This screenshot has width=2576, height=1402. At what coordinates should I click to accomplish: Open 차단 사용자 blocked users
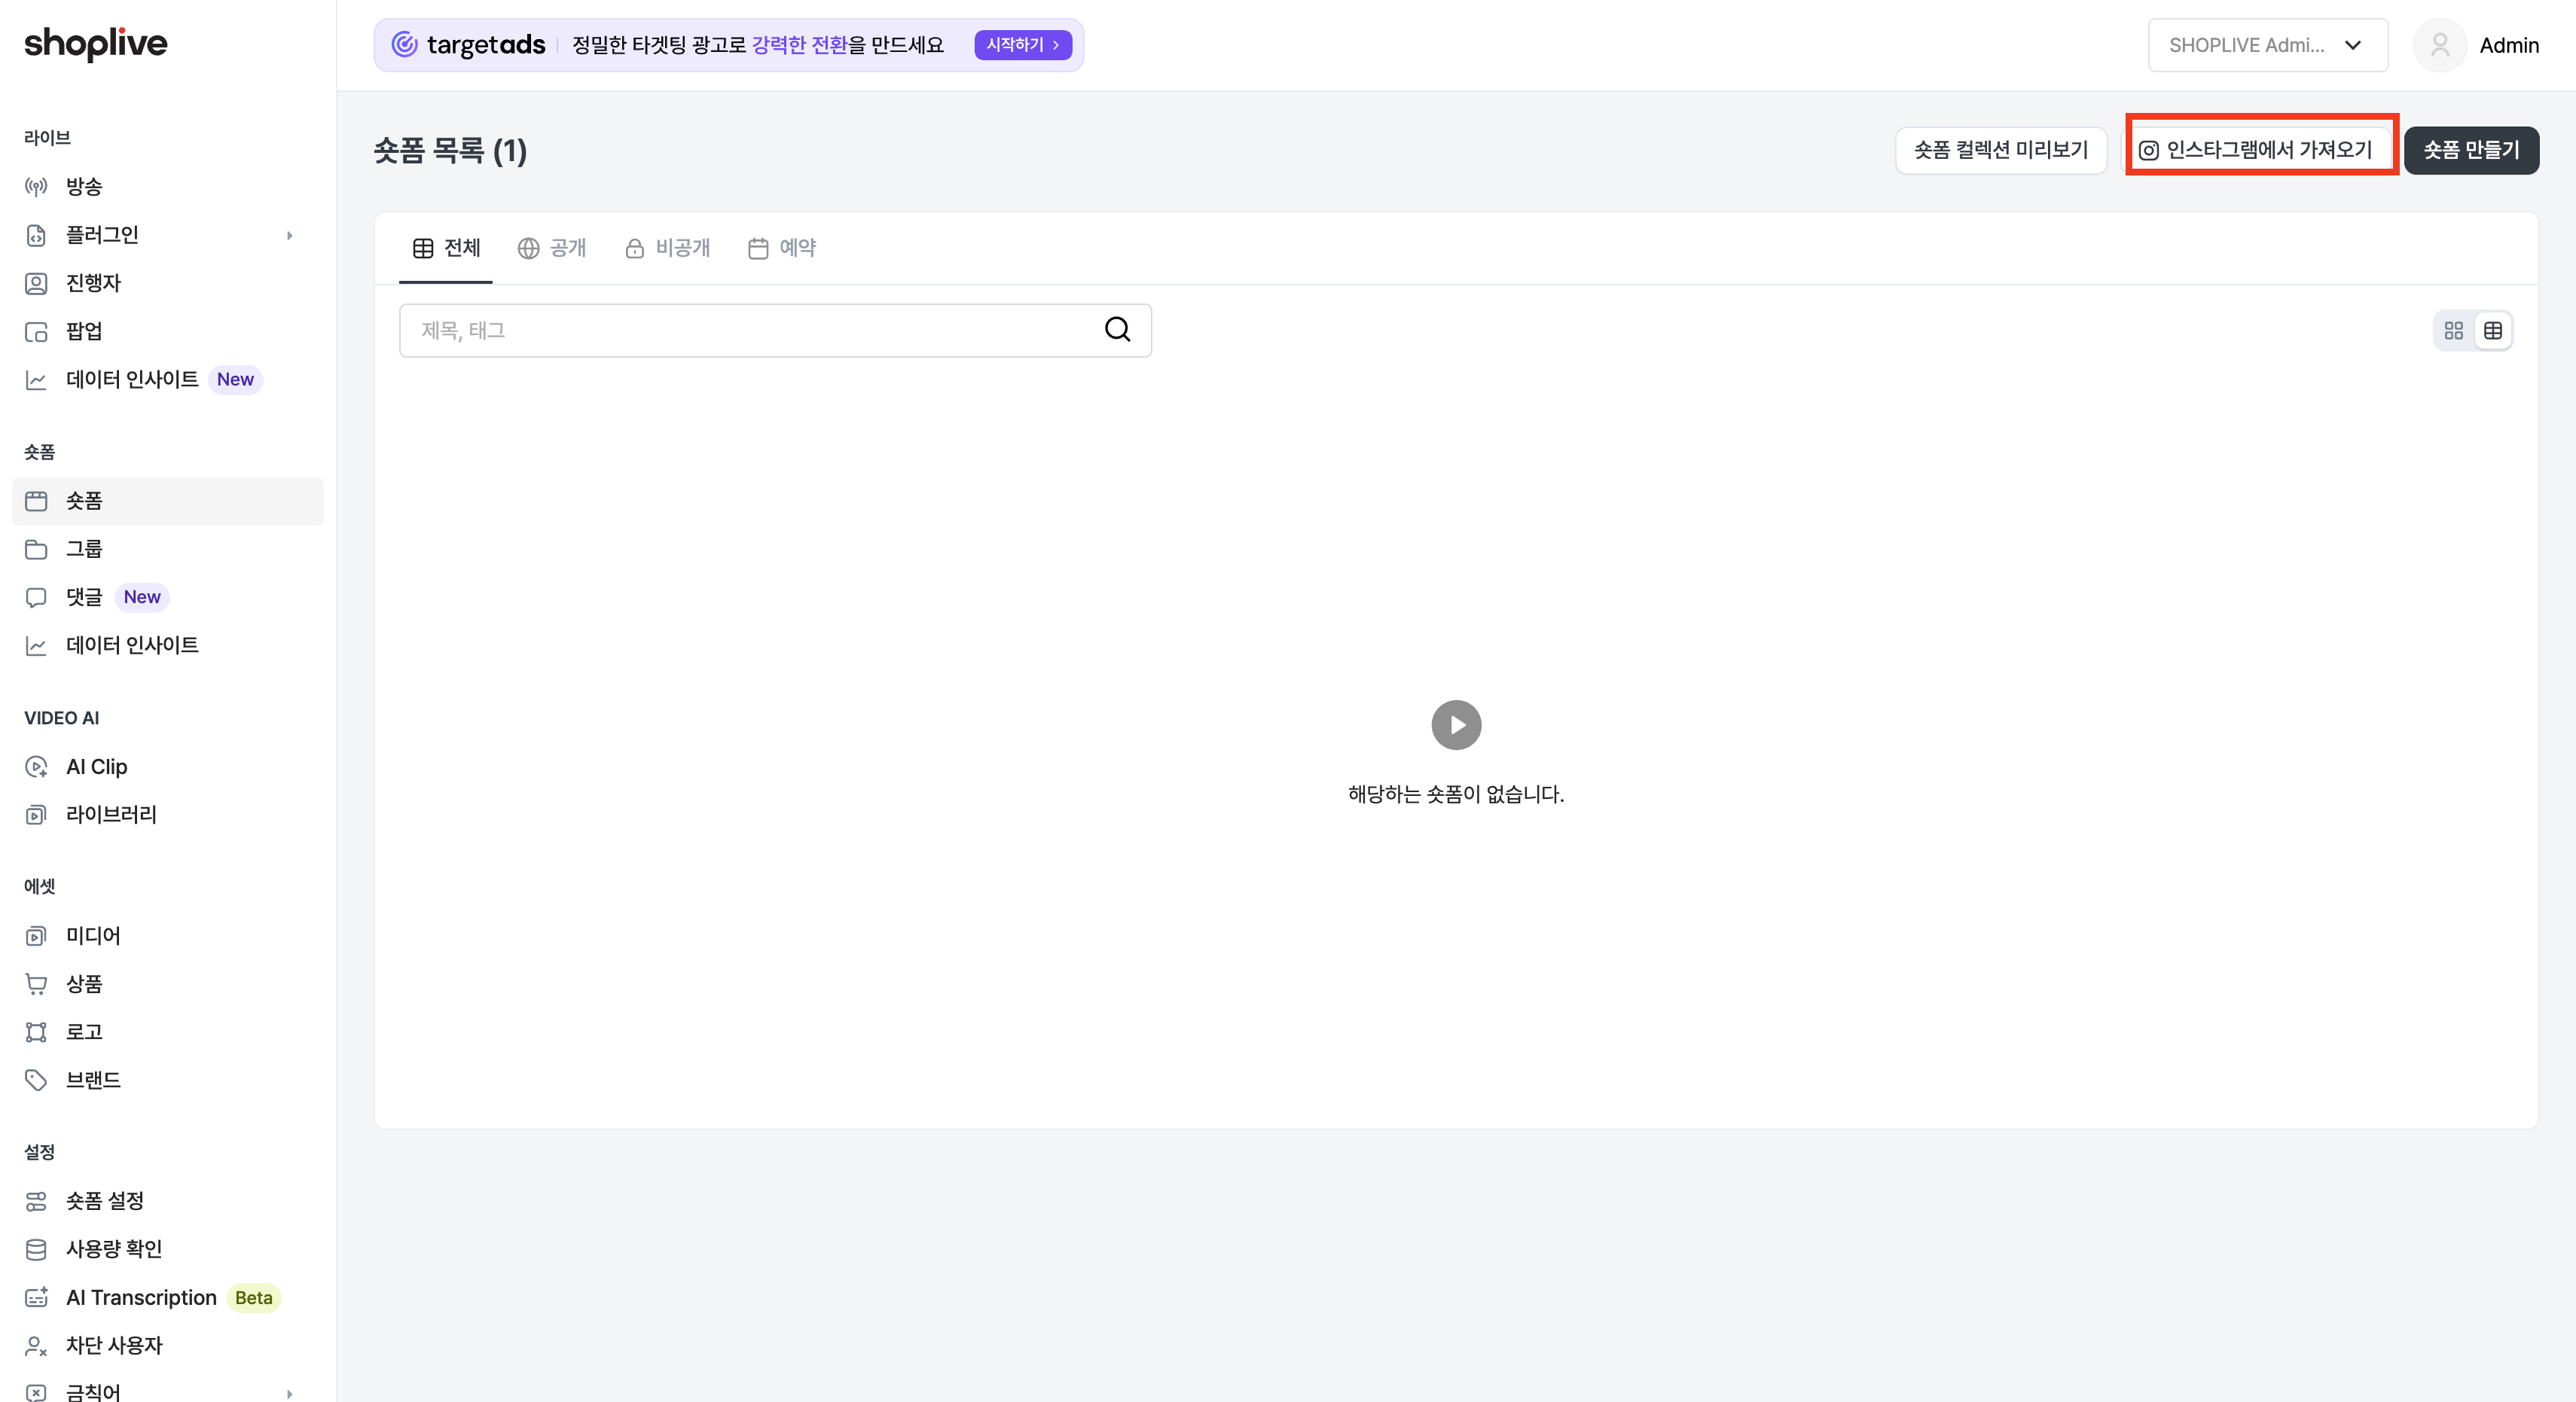coord(167,1346)
